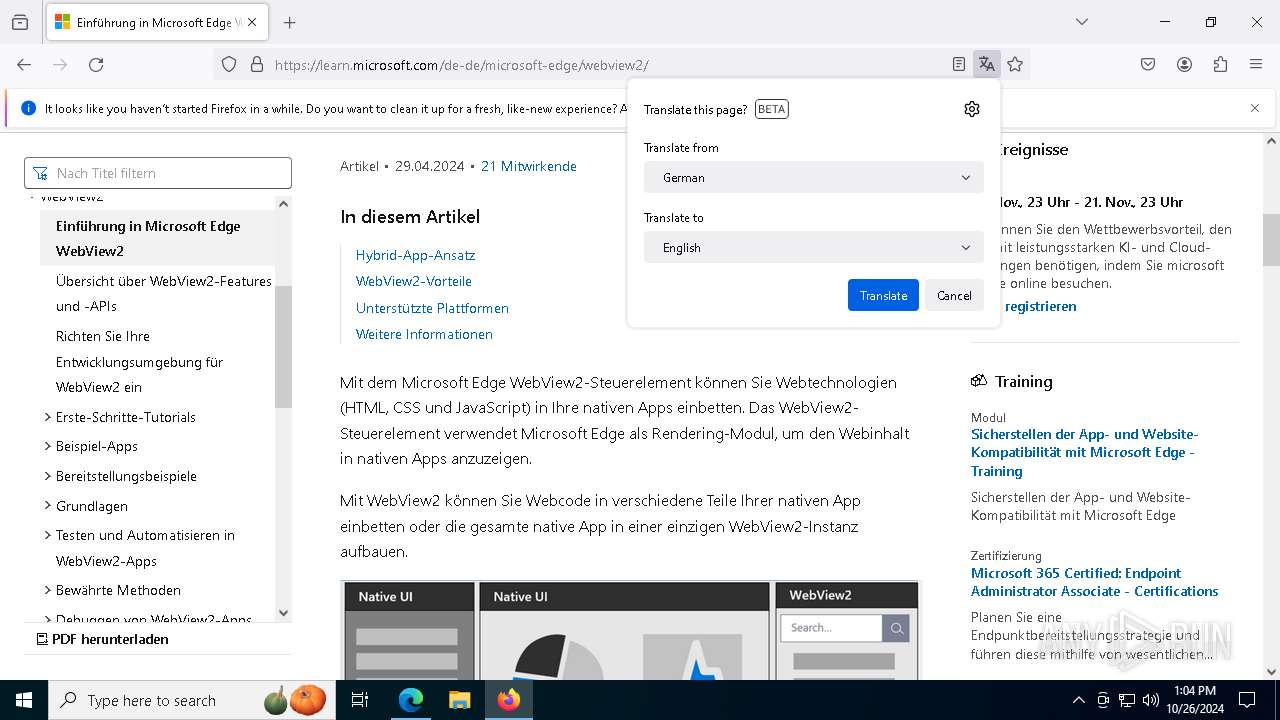1280x720 pixels.
Task: Open the network tray icon
Action: click(1127, 700)
